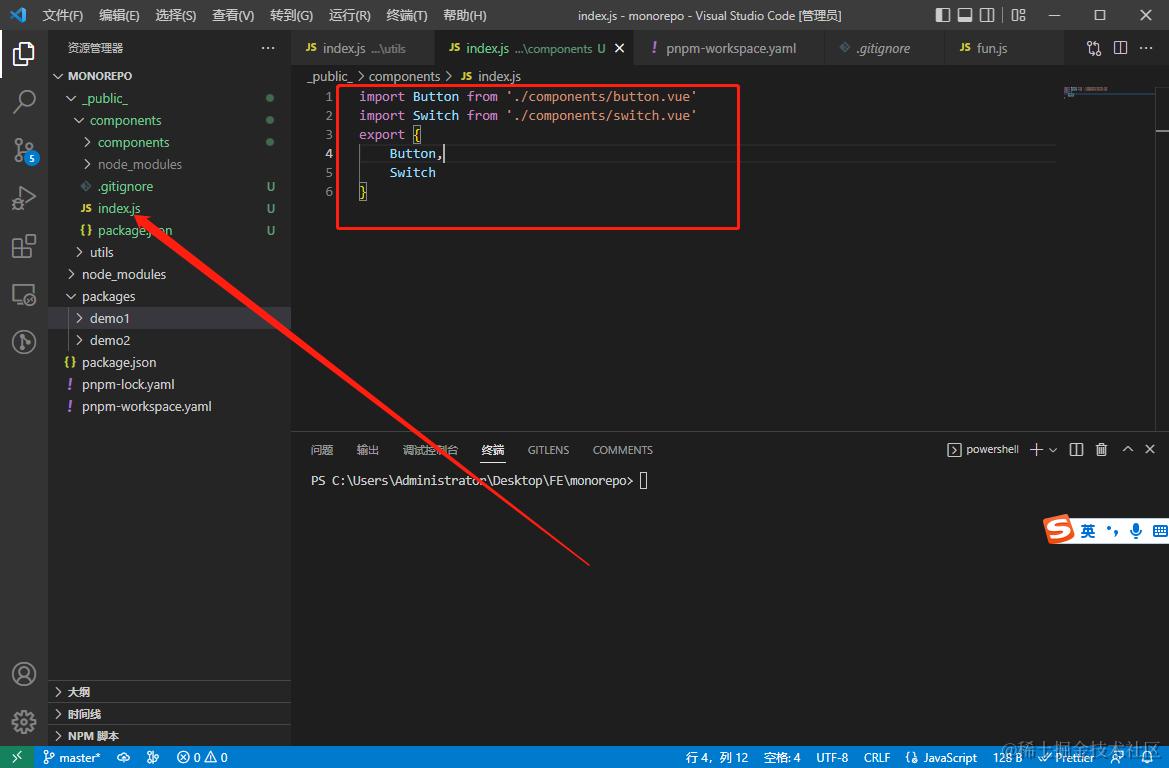Click Explorer panel more actions ellipsis

[x=268, y=48]
